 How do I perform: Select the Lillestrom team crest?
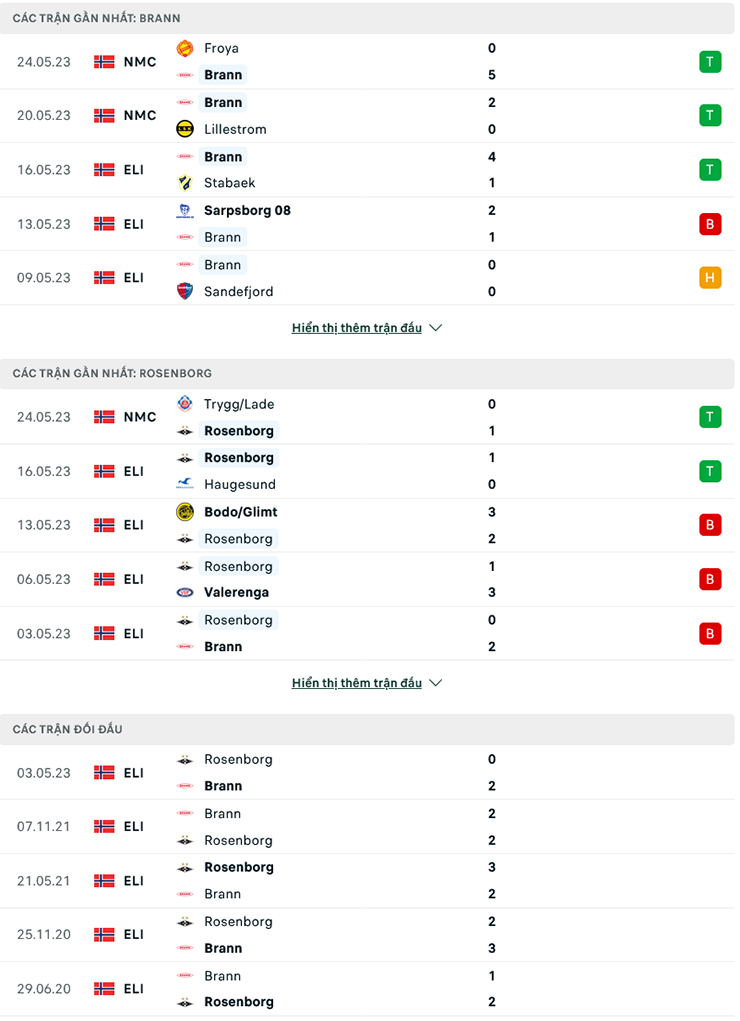(x=185, y=129)
